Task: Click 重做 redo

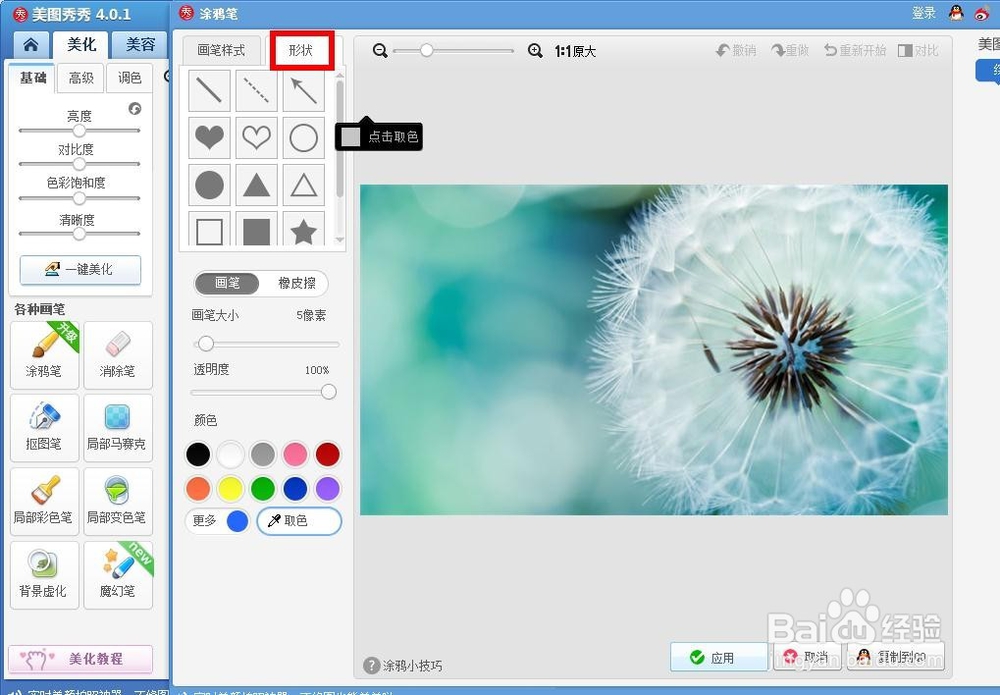Action: click(790, 50)
